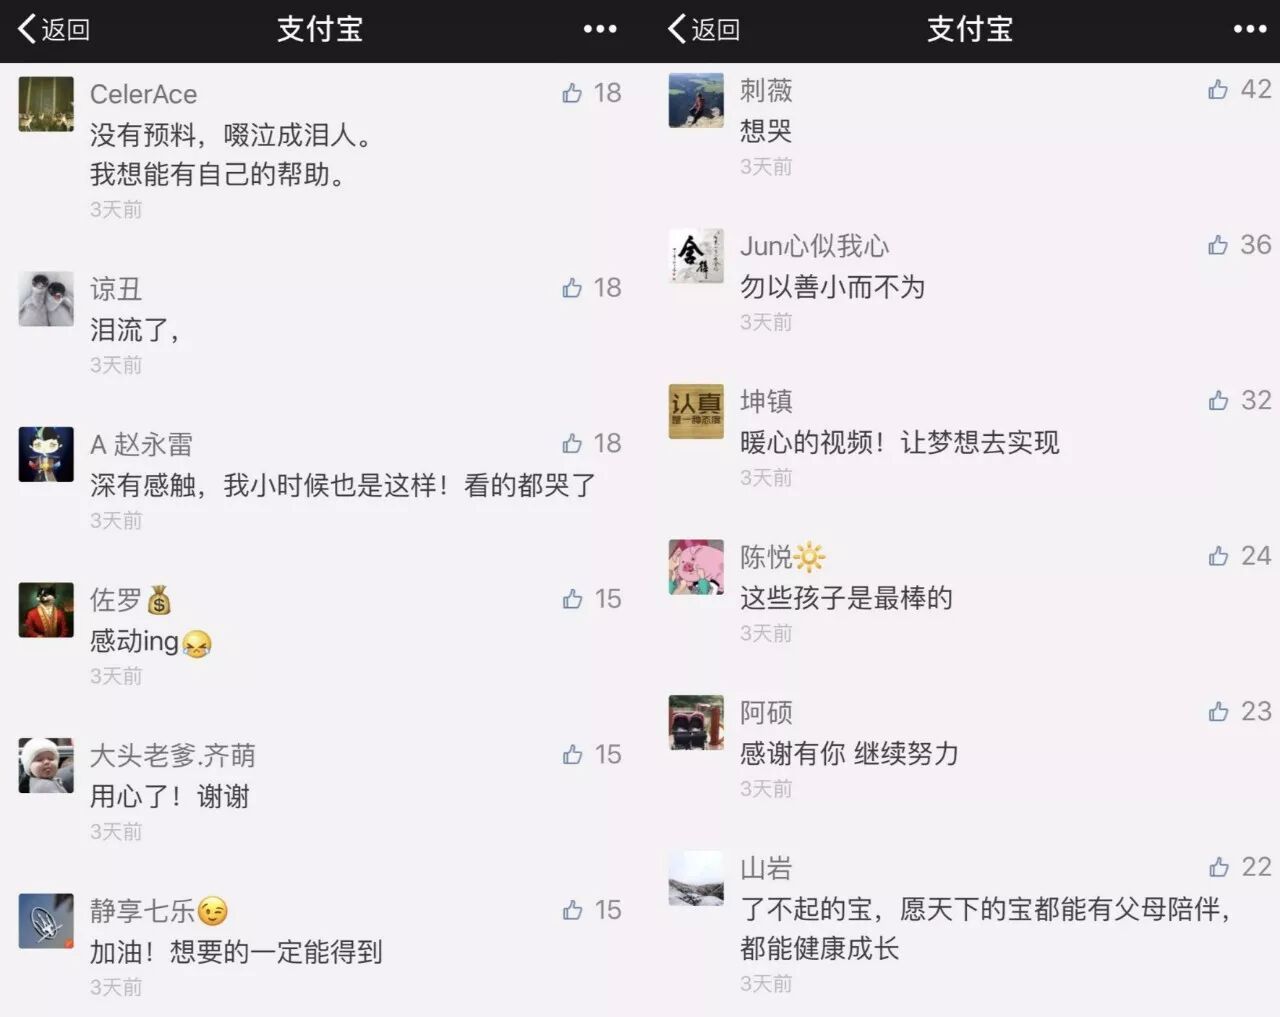Like 刺薇's comment showing 42 likes
Image resolution: width=1280 pixels, height=1017 pixels.
1218,89
